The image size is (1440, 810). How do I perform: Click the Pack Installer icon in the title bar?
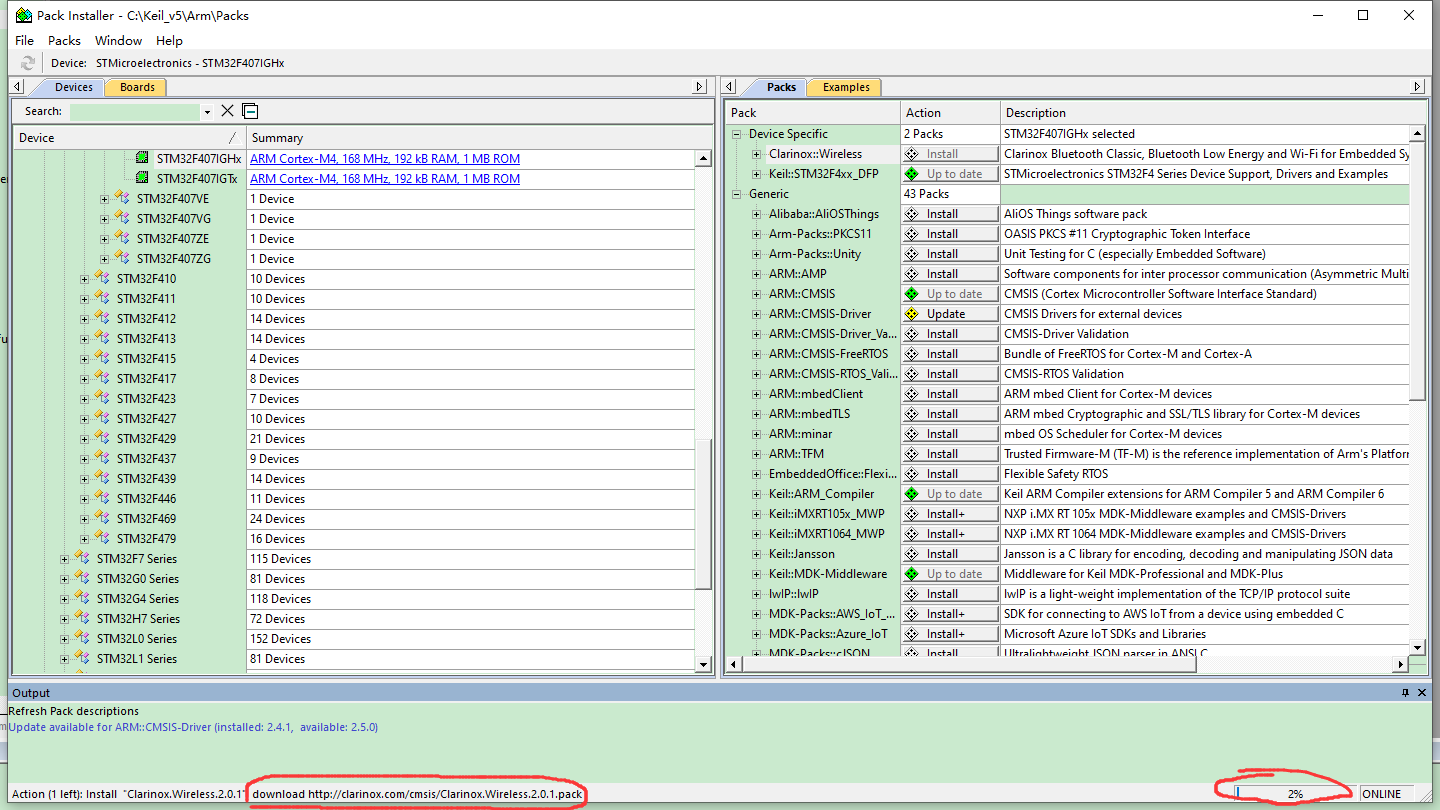click(x=23, y=15)
